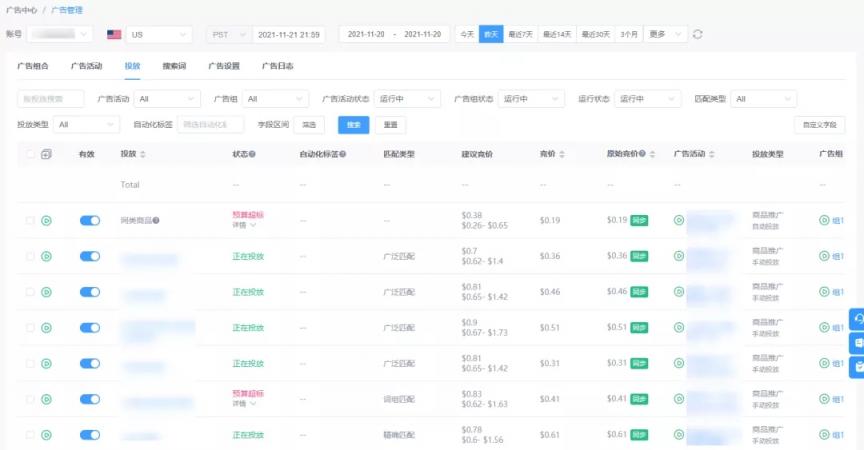Sort by the 竞价 column arrows
Screen dimensions: 864x450
561,154
